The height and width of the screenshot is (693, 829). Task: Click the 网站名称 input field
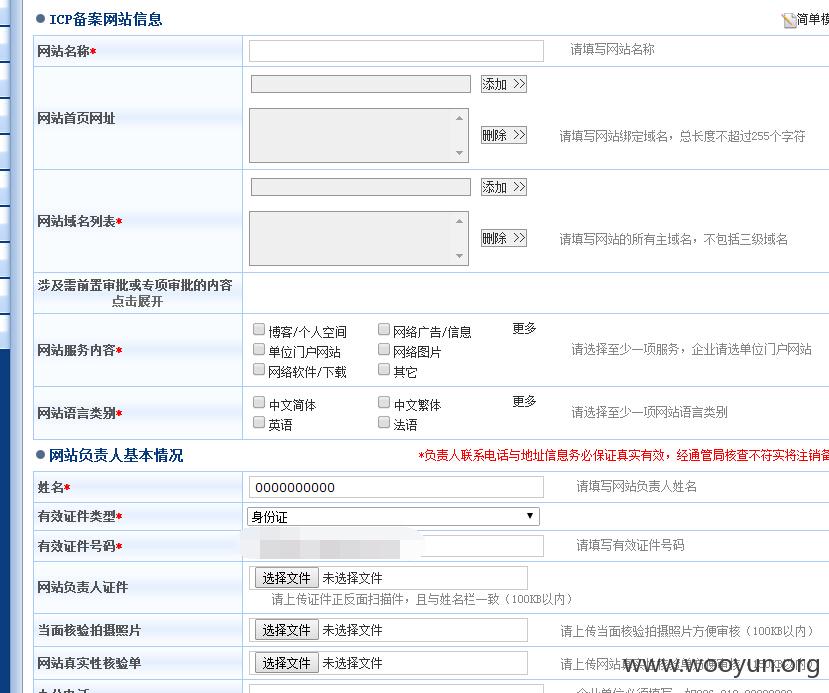pyautogui.click(x=396, y=51)
